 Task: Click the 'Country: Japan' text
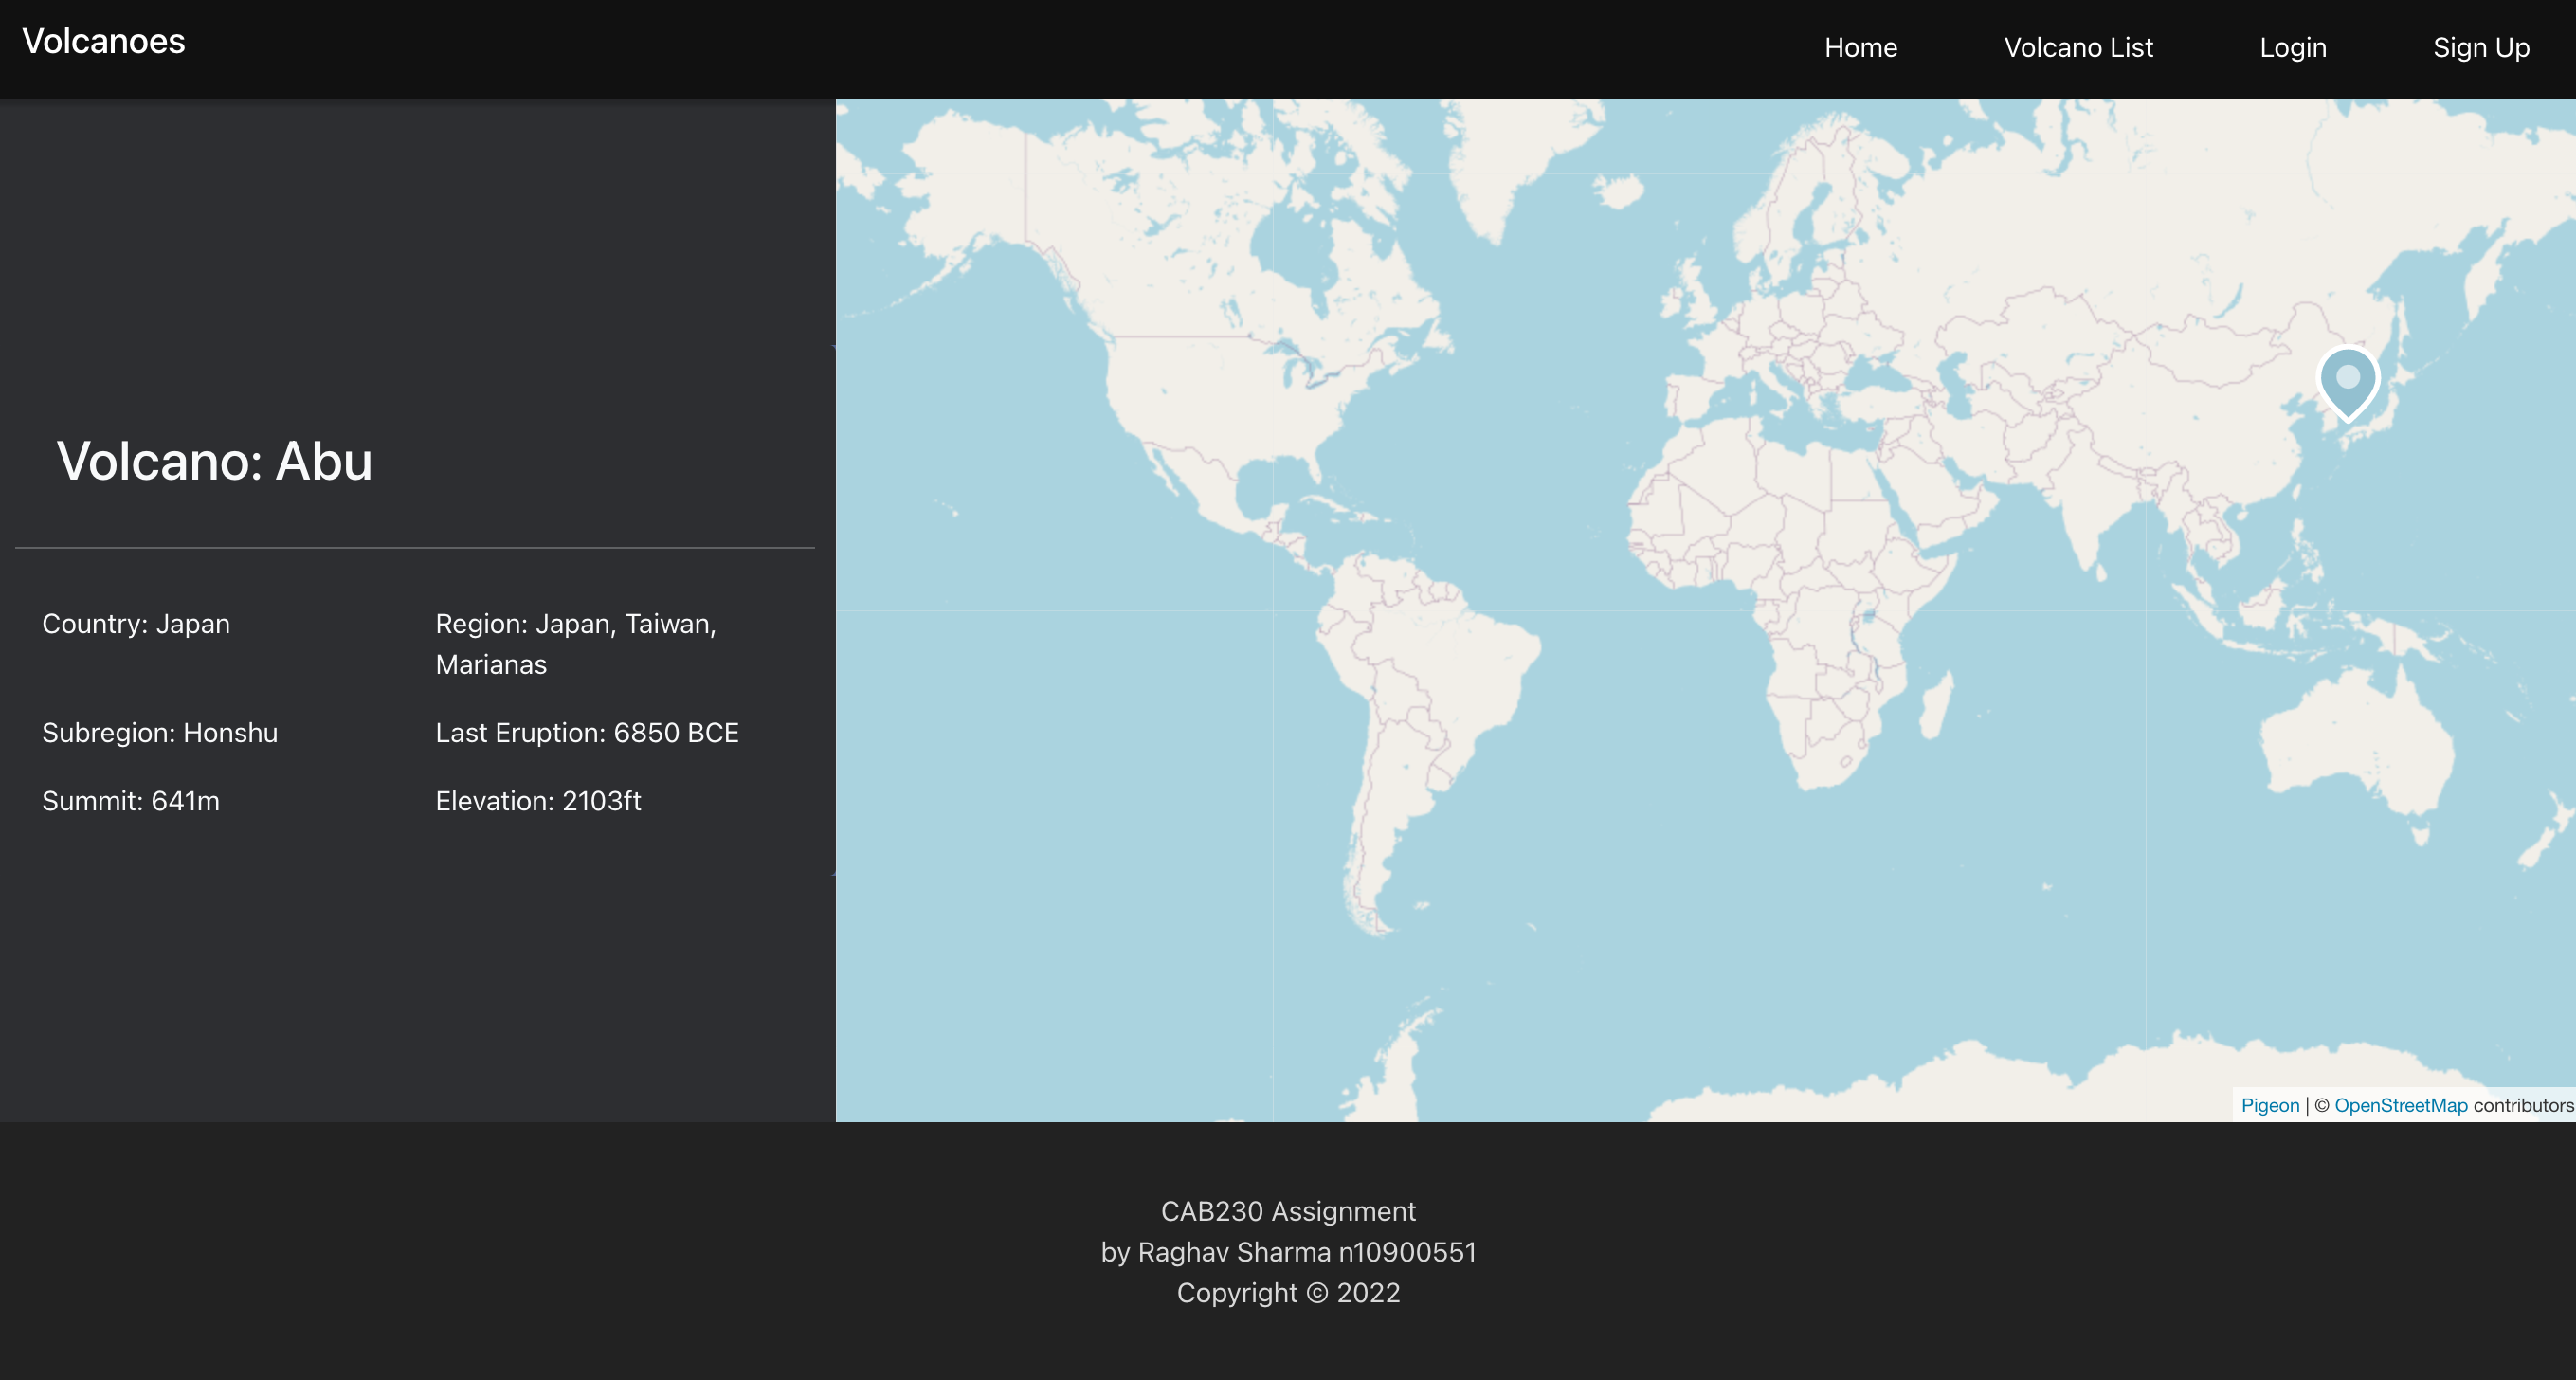coord(136,624)
